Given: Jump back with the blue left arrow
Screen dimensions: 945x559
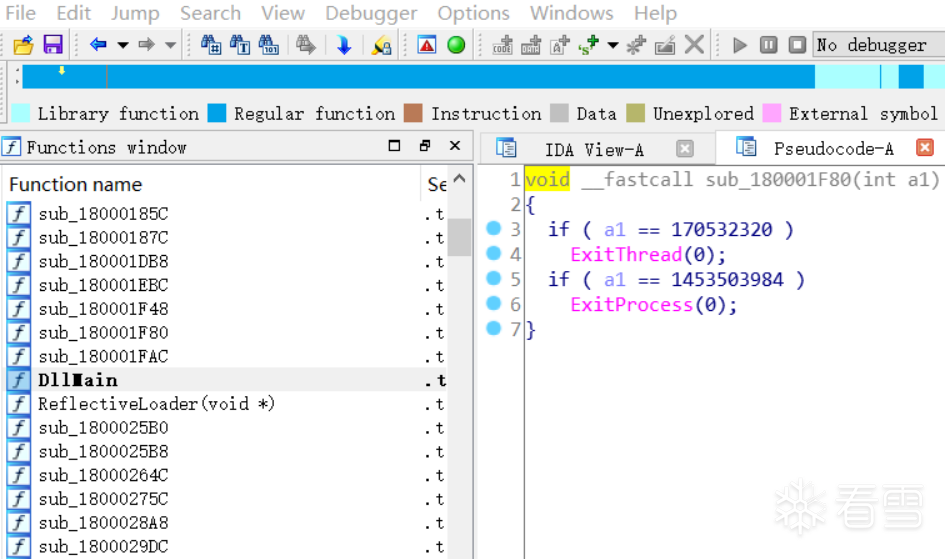Looking at the screenshot, I should pyautogui.click(x=98, y=44).
